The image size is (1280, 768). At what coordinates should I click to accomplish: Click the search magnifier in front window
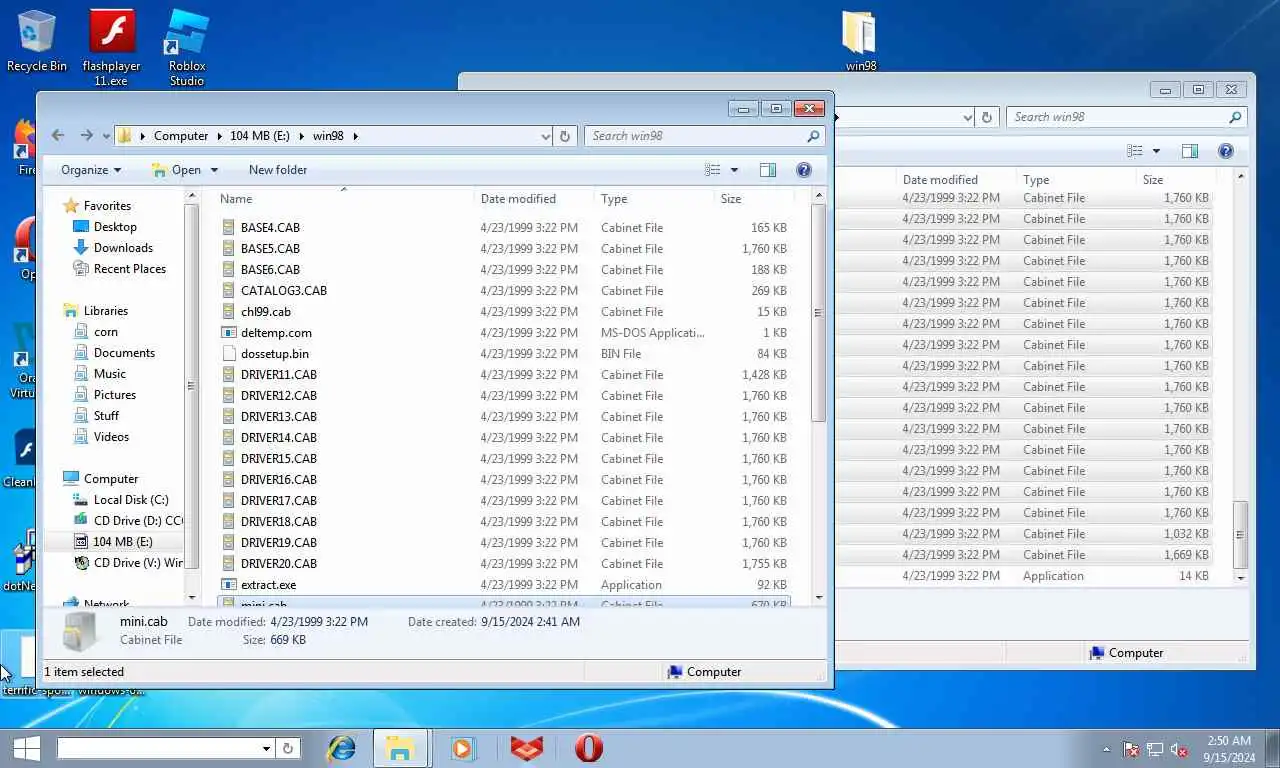(x=813, y=136)
